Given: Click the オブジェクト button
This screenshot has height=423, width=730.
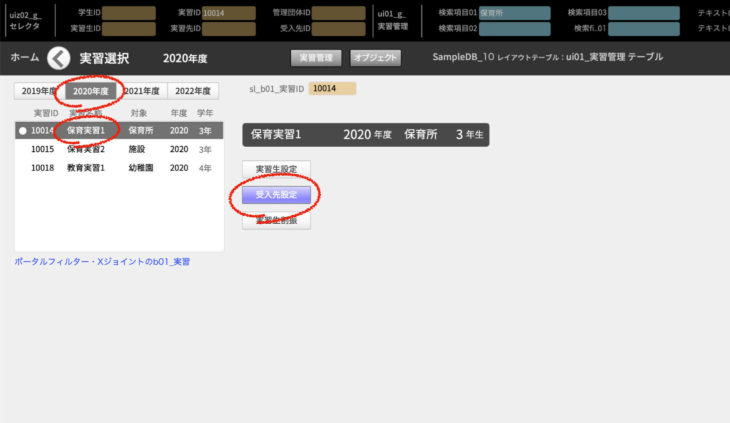Looking at the screenshot, I should click(376, 58).
